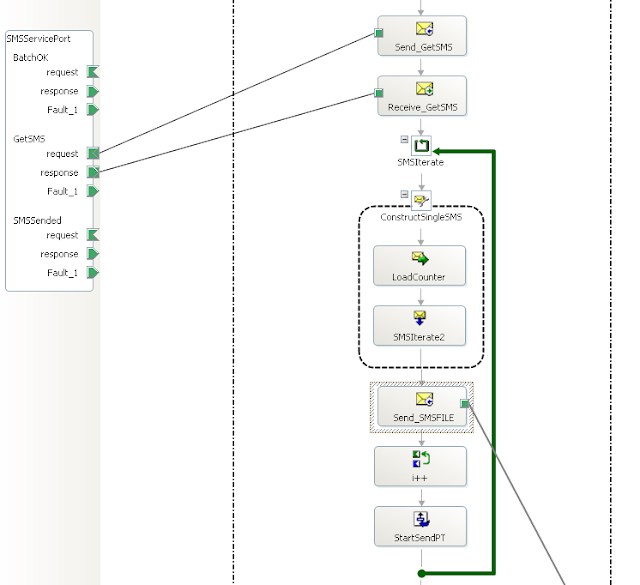Select the i++ expression shape

click(x=420, y=466)
